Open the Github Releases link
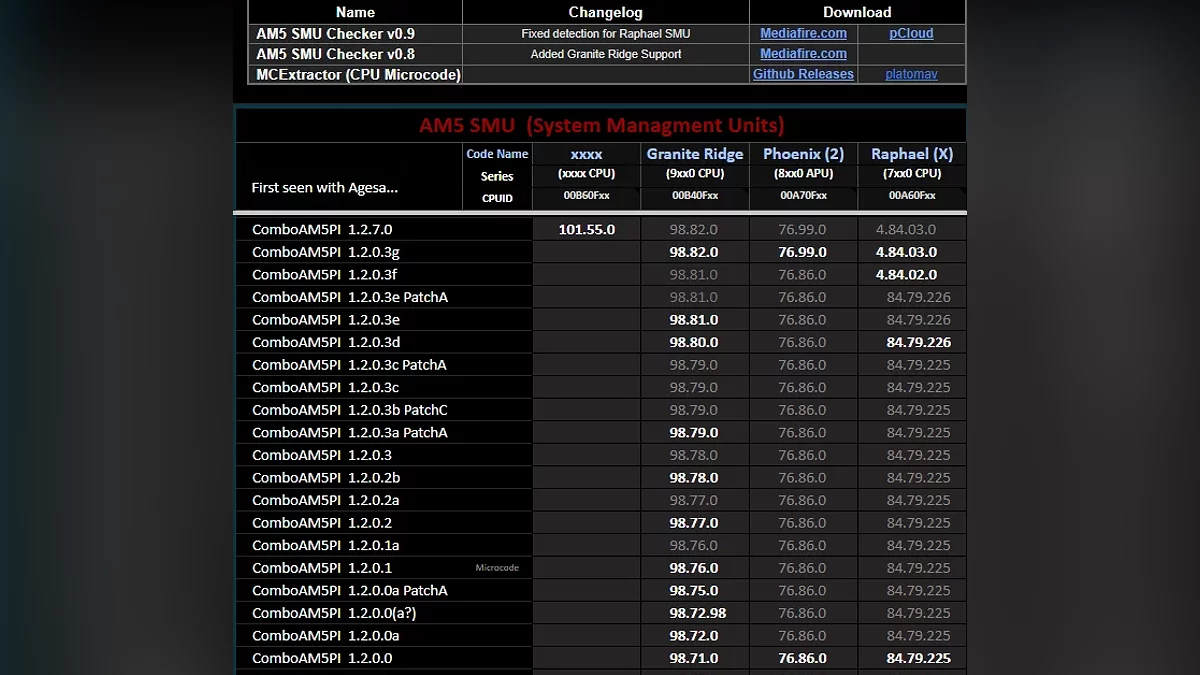 pyautogui.click(x=803, y=74)
